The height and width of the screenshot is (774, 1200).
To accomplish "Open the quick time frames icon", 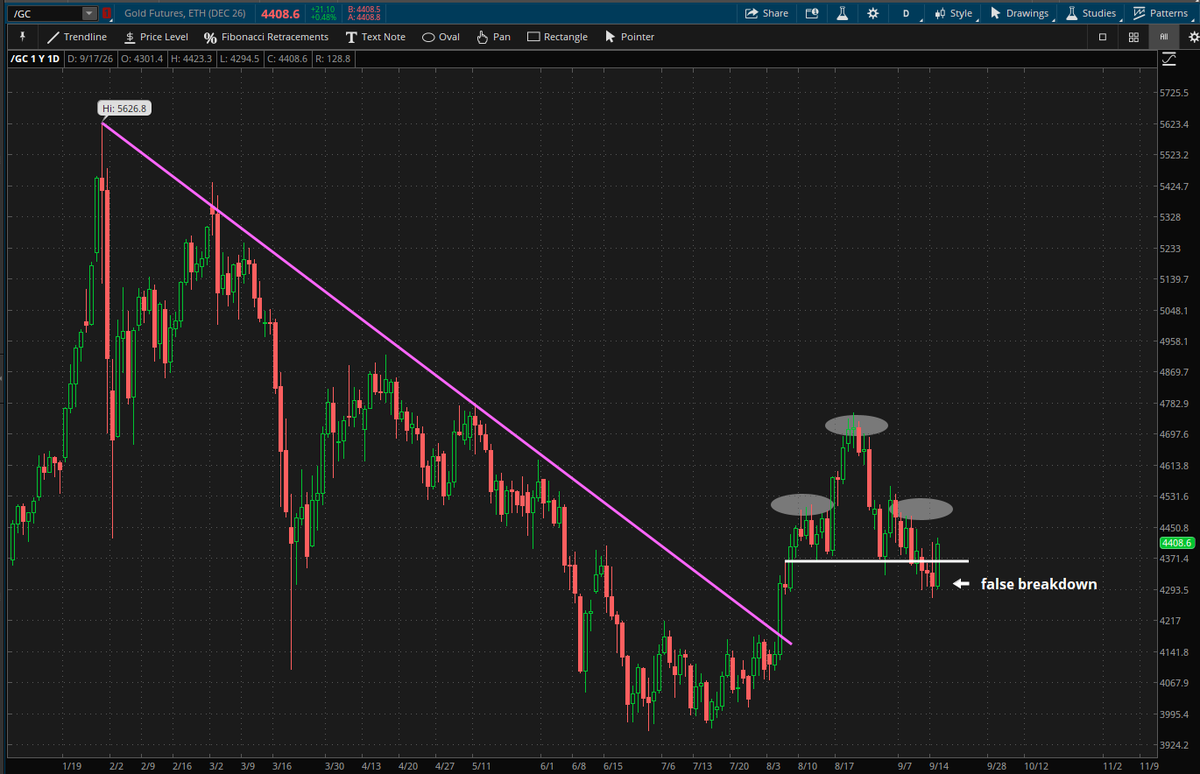I will click(811, 13).
